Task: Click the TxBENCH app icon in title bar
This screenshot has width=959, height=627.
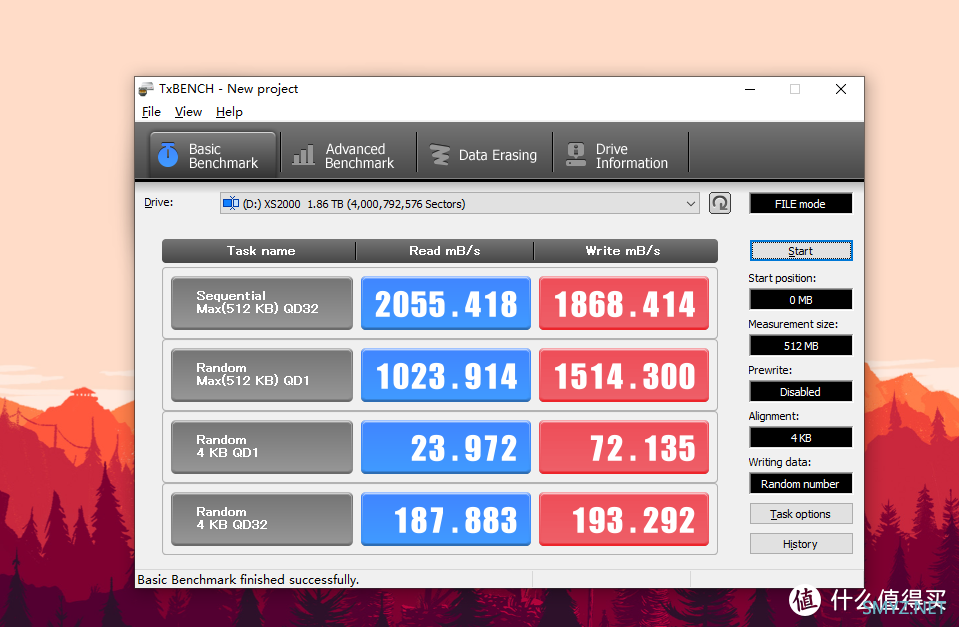Action: 146,89
